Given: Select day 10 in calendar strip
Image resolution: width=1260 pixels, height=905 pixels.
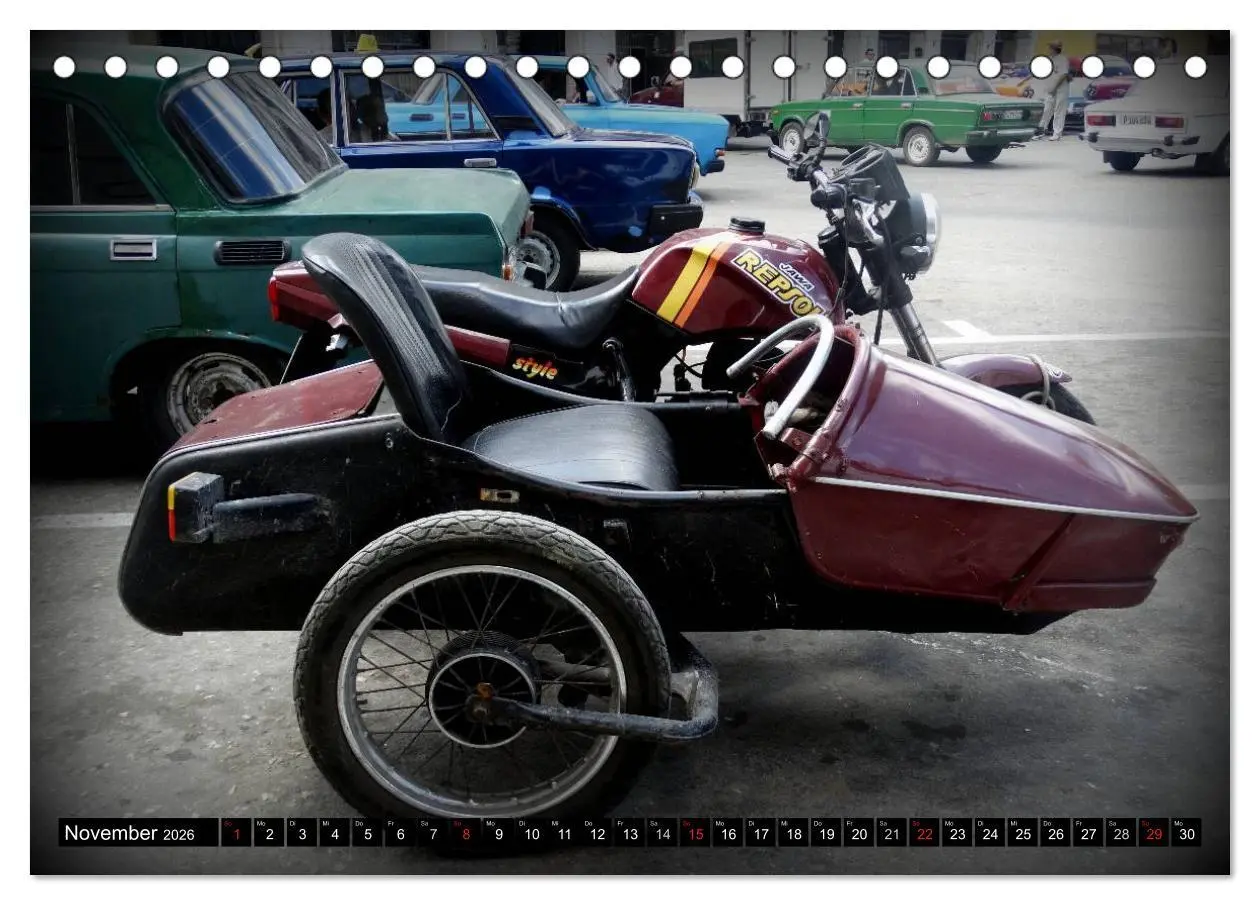Looking at the screenshot, I should [531, 832].
